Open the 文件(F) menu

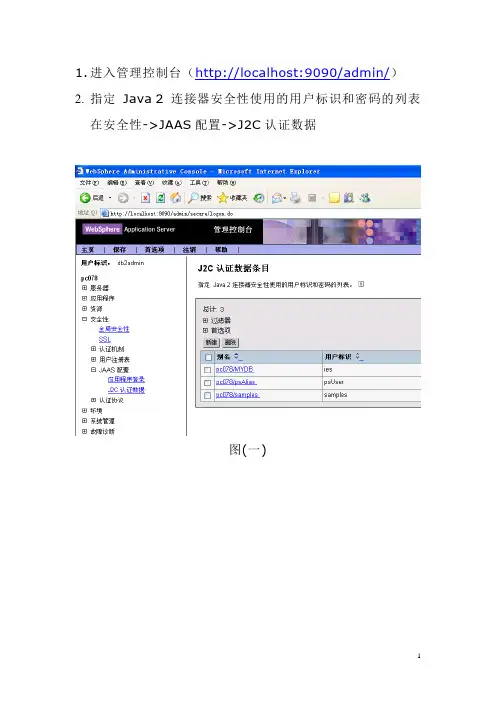[x=89, y=183]
